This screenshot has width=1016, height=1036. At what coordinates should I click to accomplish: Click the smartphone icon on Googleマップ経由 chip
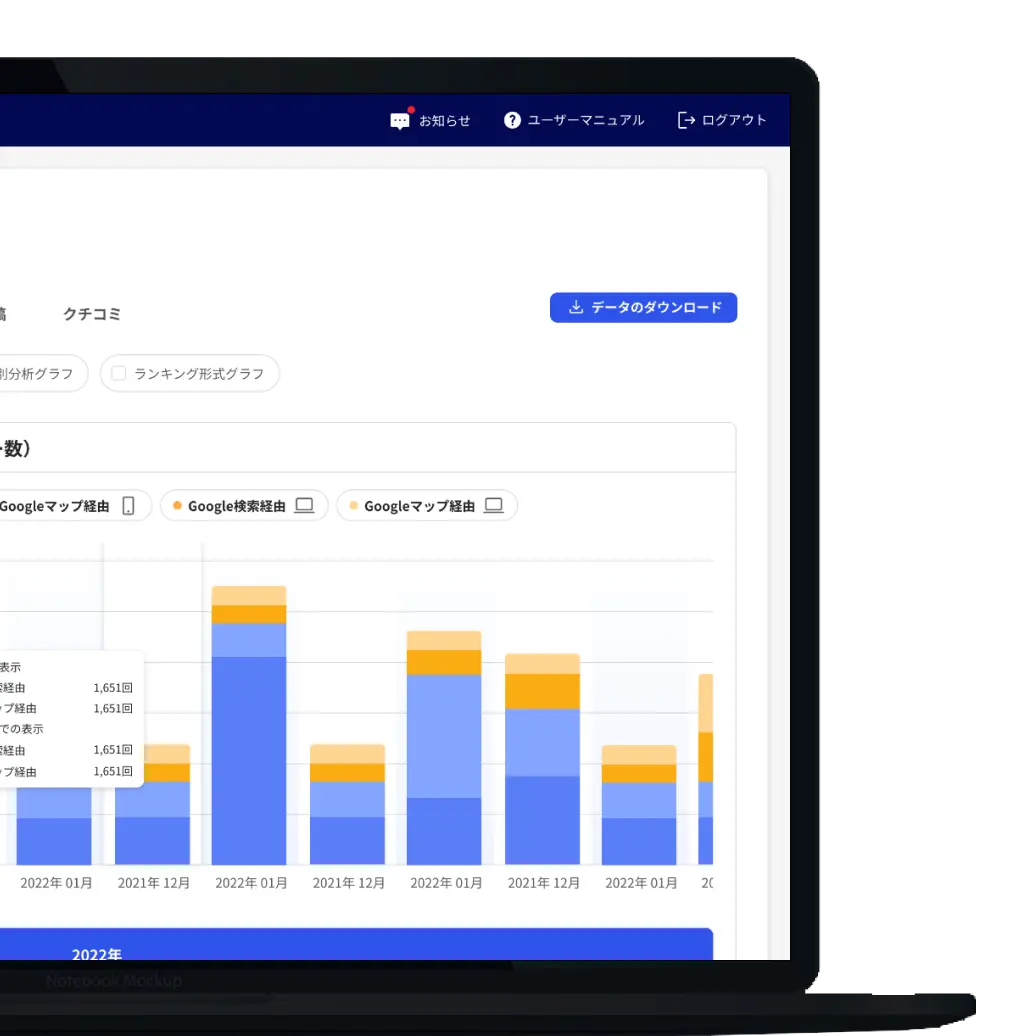click(x=128, y=506)
